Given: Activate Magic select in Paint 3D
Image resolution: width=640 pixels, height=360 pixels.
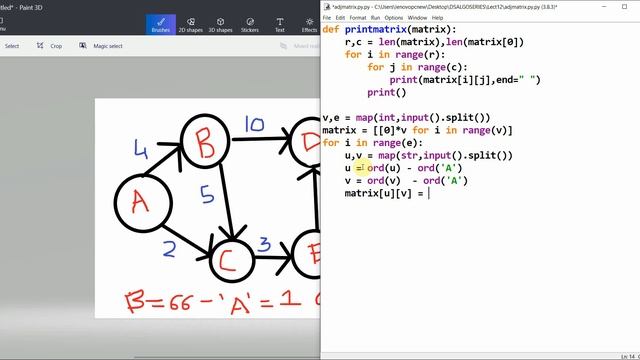Looking at the screenshot, I should (x=101, y=46).
